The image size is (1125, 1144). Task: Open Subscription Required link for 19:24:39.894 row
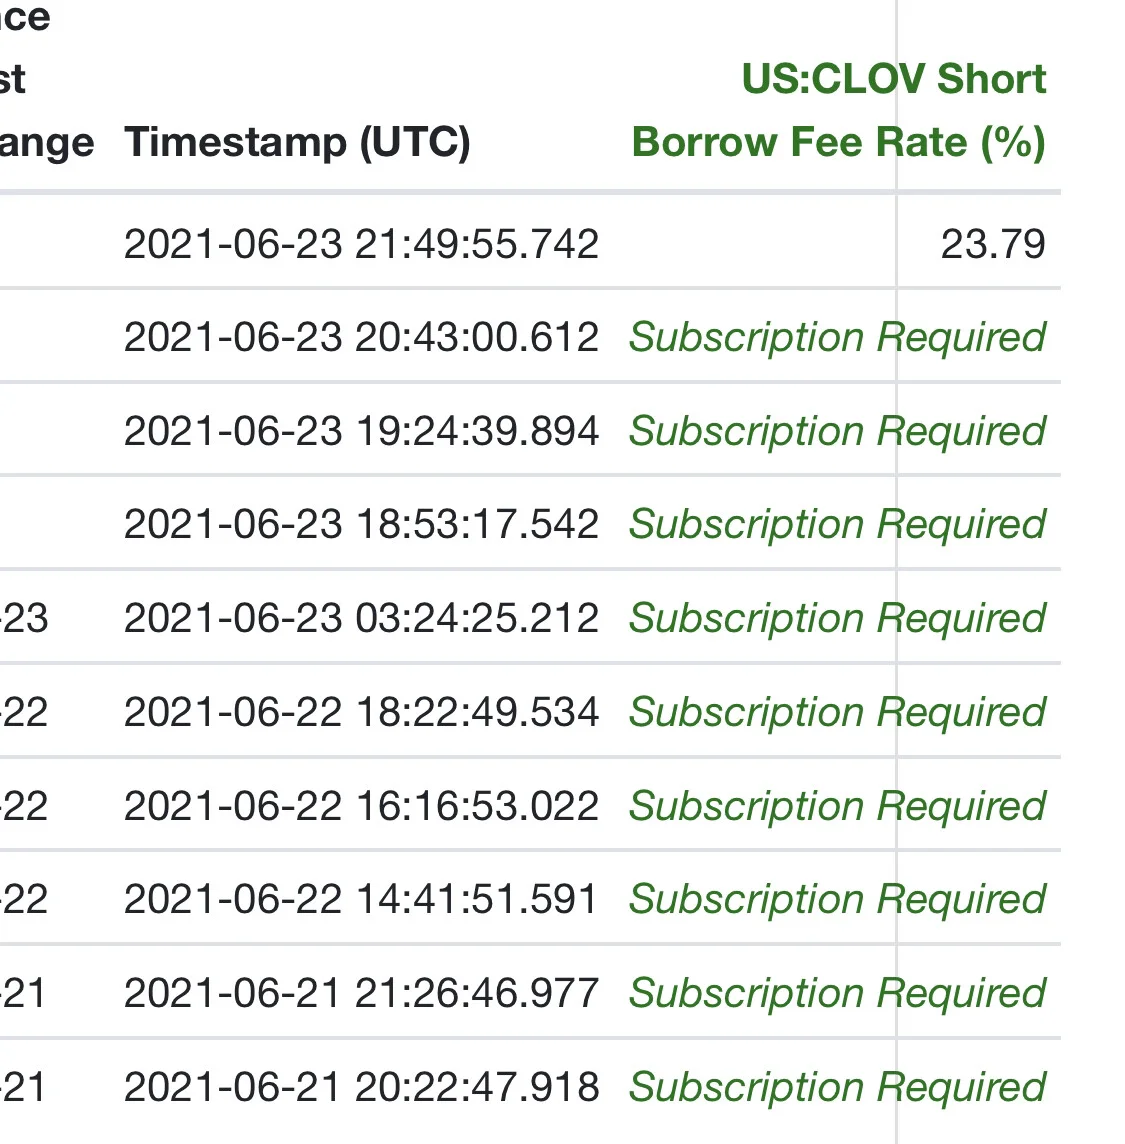(838, 431)
